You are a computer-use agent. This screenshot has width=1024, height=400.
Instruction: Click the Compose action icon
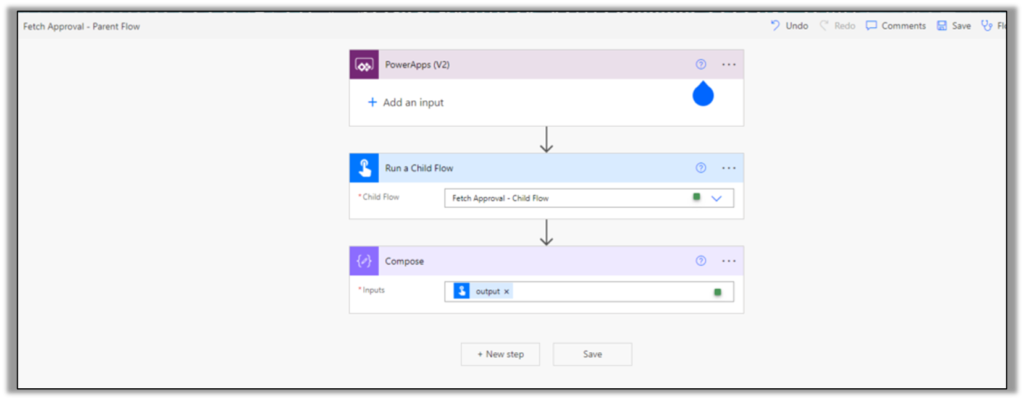(x=364, y=261)
